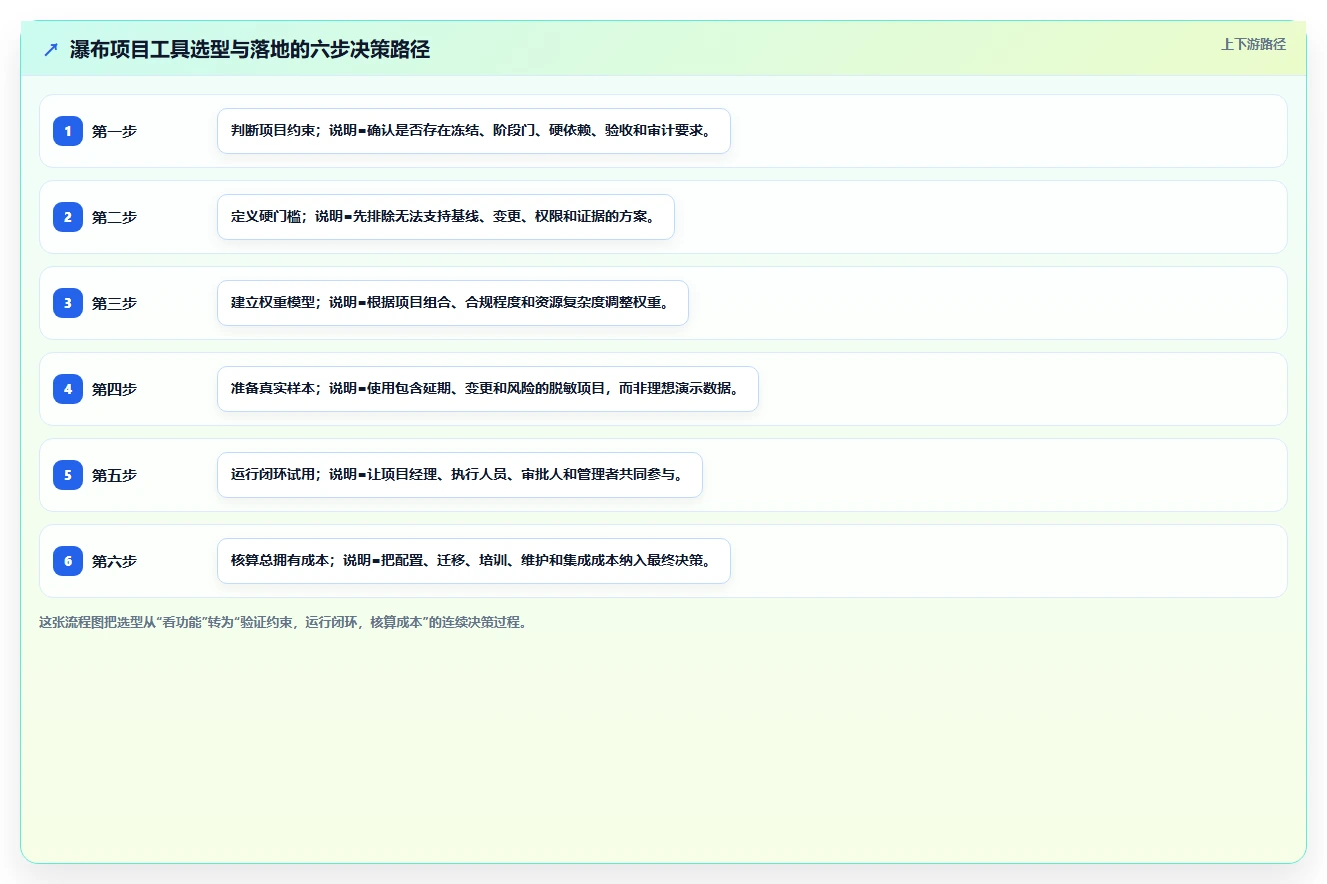
Task: Select the step number 5 badge
Action: tap(68, 475)
